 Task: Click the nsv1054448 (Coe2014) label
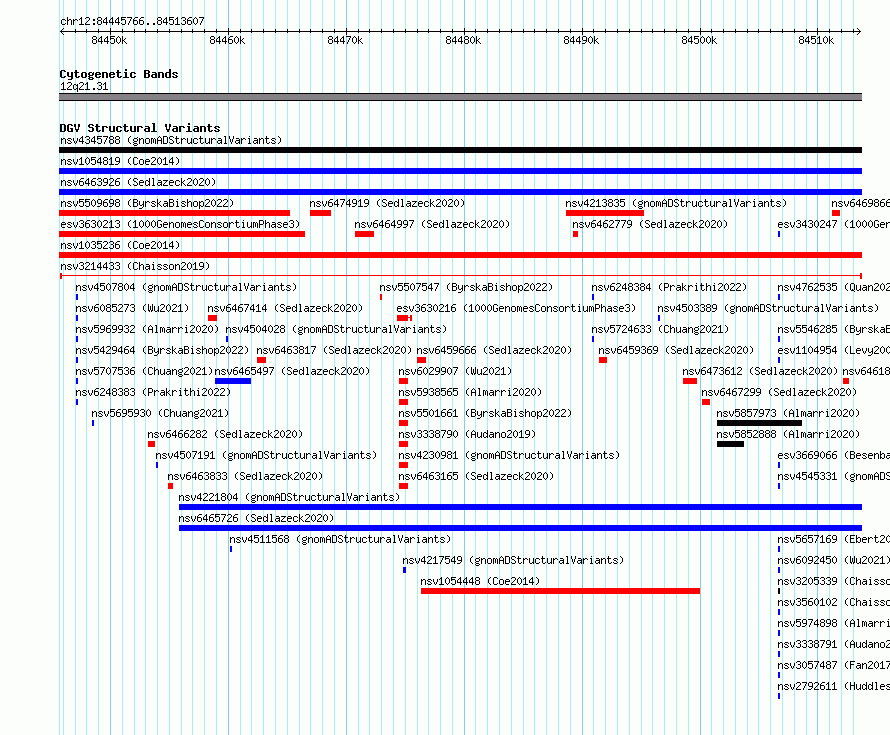[480, 581]
